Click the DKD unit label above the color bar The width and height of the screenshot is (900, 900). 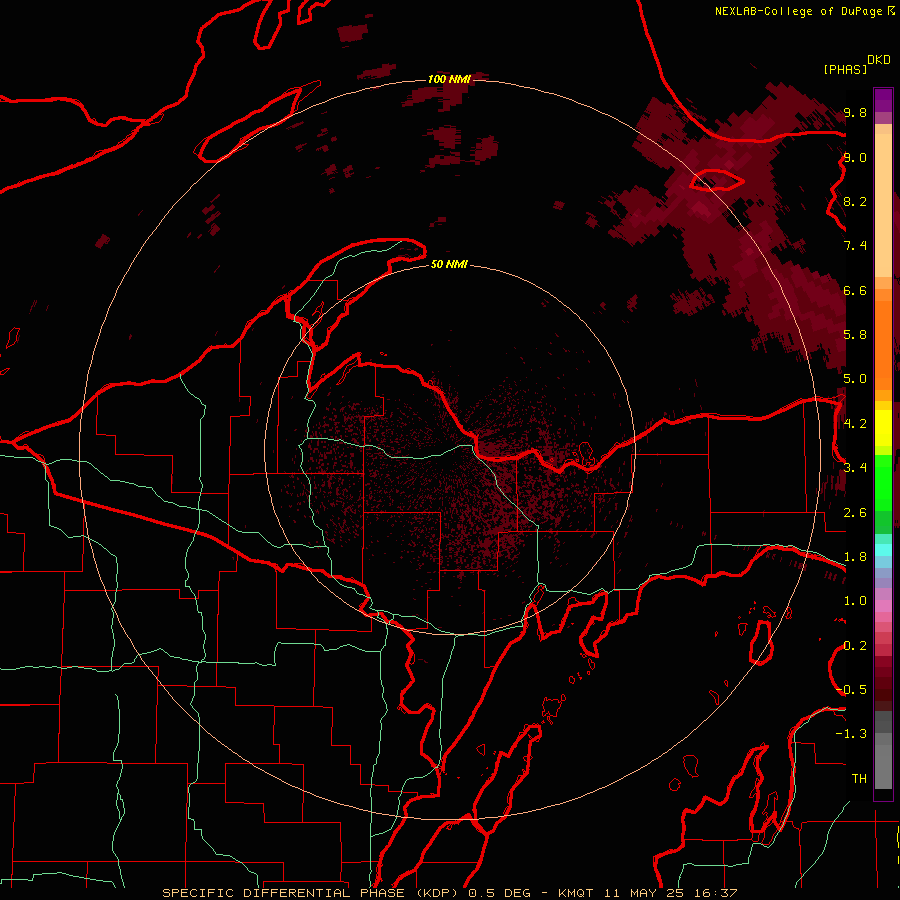click(878, 60)
